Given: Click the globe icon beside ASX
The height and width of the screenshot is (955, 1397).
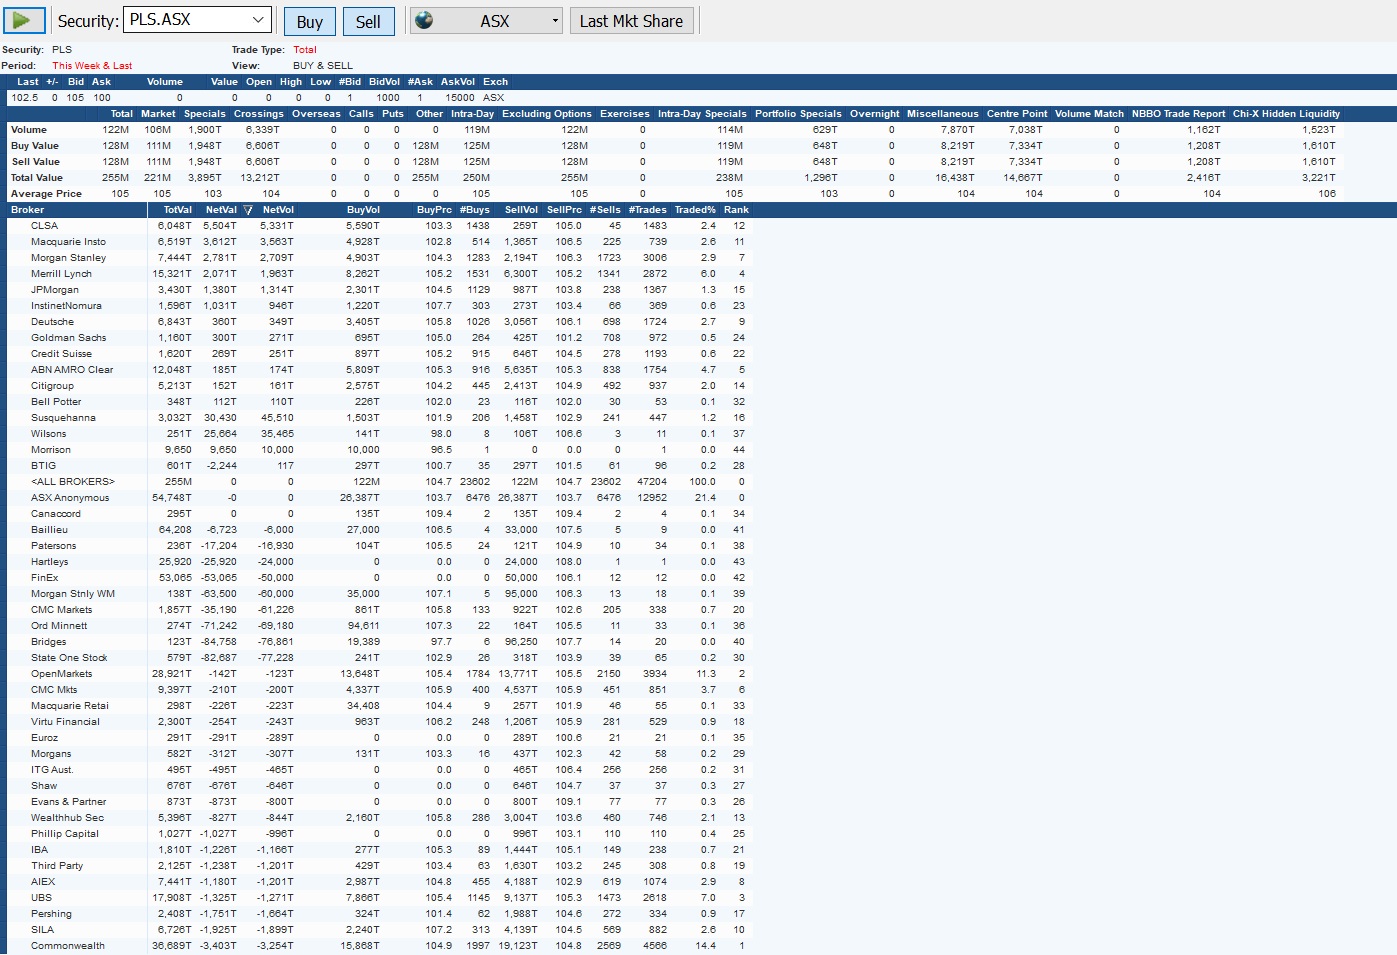Looking at the screenshot, I should [x=424, y=20].
